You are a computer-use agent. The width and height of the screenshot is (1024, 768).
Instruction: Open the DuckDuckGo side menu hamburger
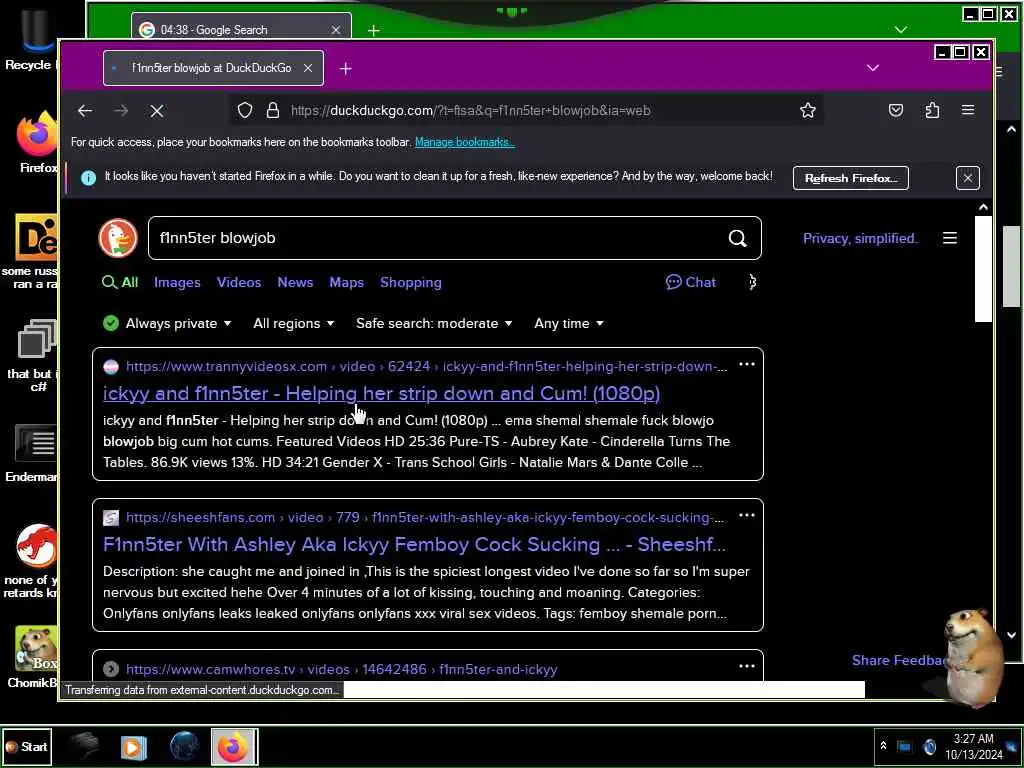pyautogui.click(x=950, y=238)
